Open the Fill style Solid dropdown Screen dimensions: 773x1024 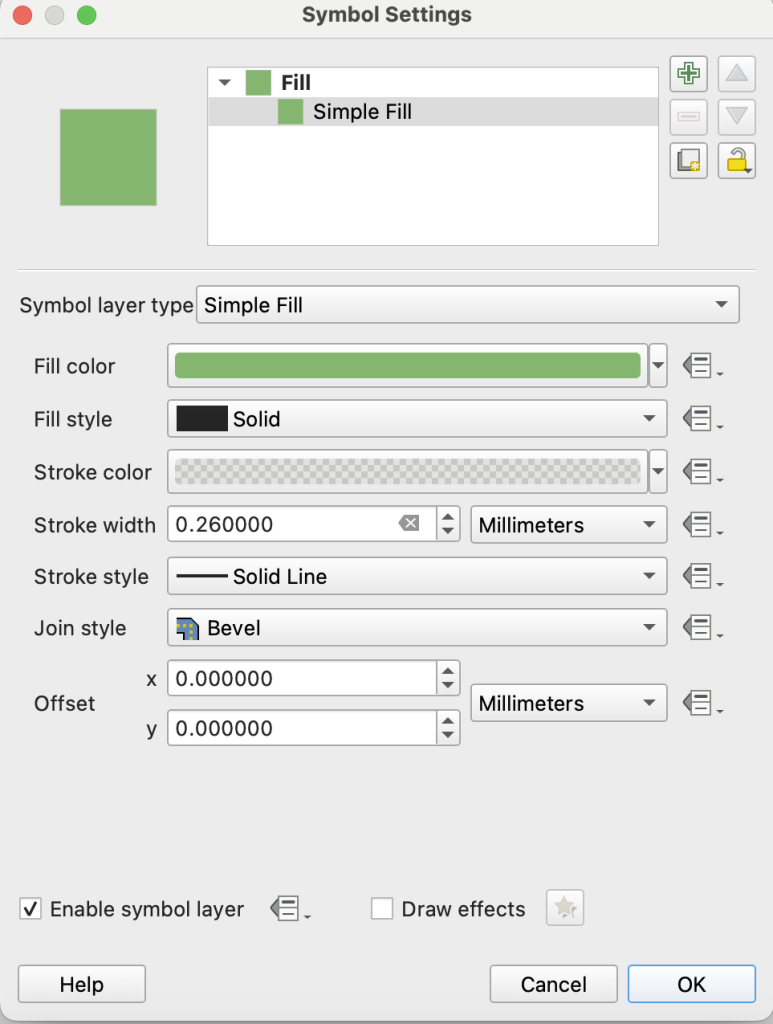[417, 420]
